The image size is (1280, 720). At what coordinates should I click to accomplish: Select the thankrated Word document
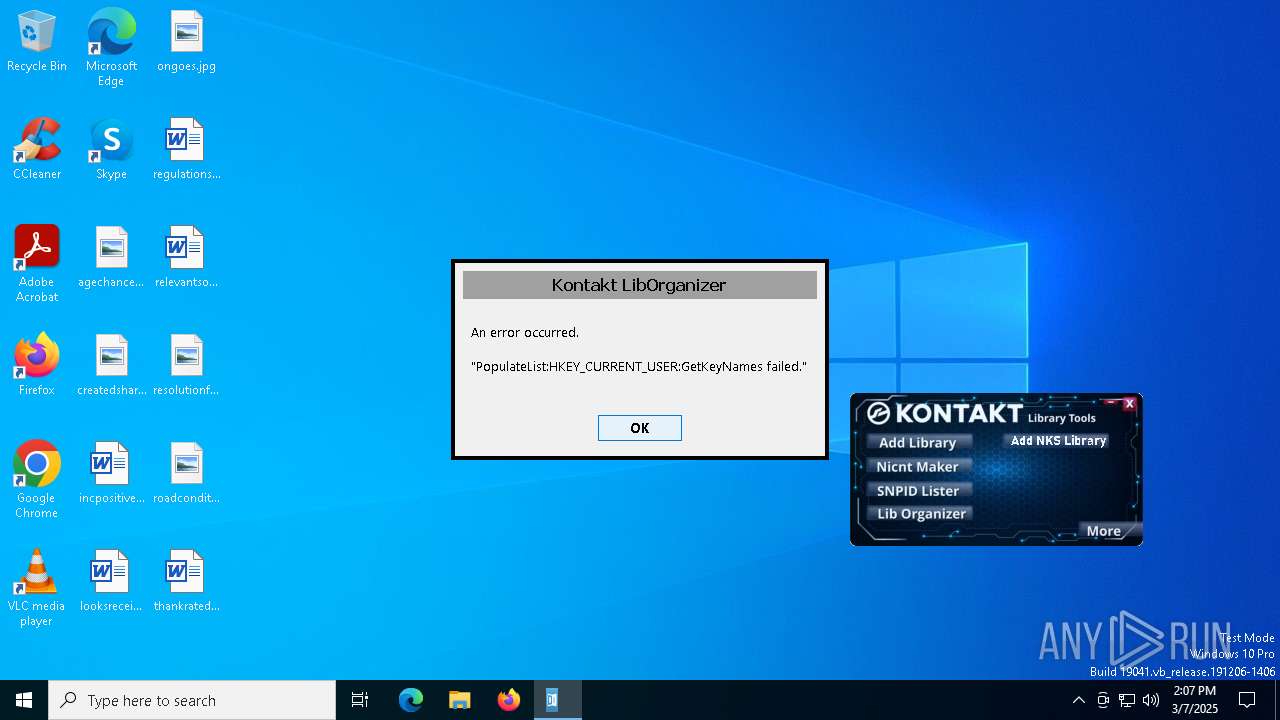(x=186, y=582)
